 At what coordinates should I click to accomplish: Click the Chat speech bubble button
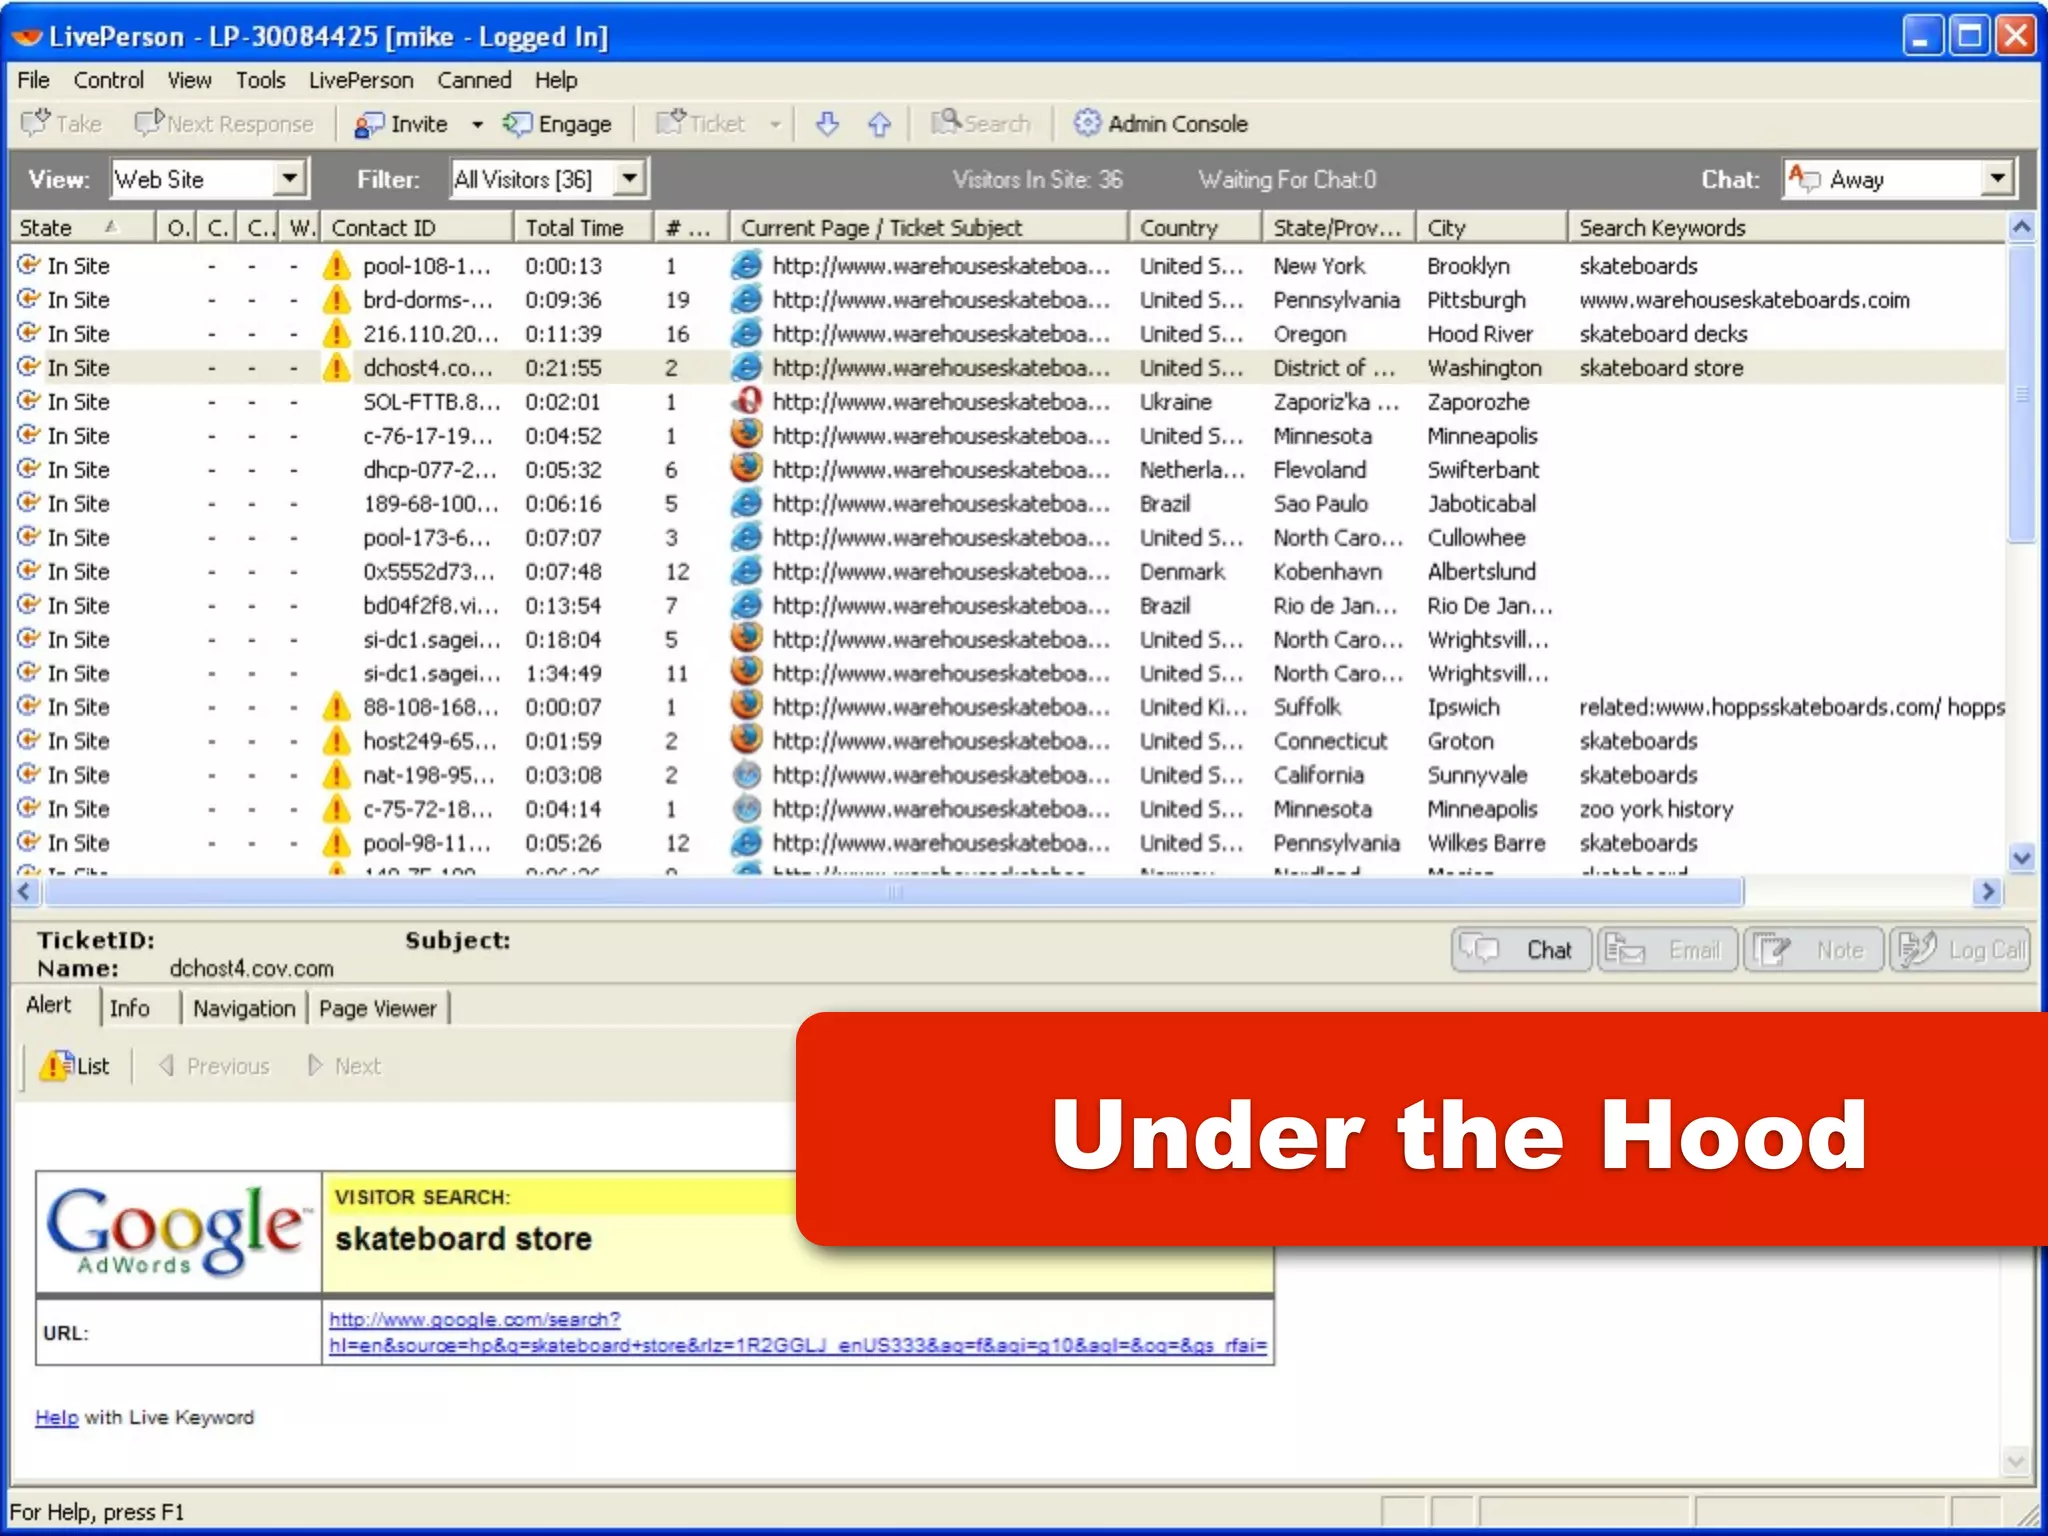click(1520, 950)
